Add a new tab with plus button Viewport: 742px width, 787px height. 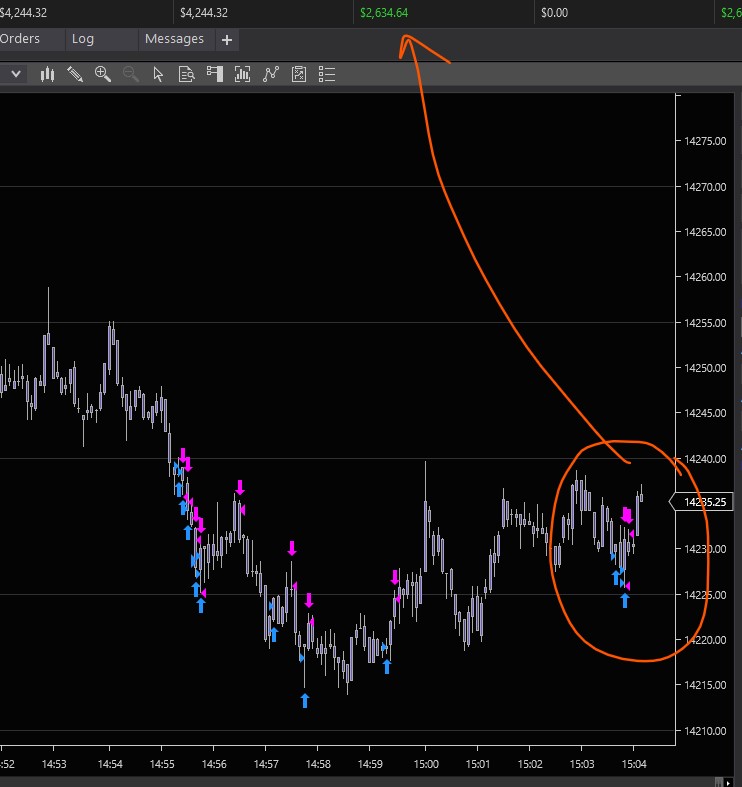[227, 40]
